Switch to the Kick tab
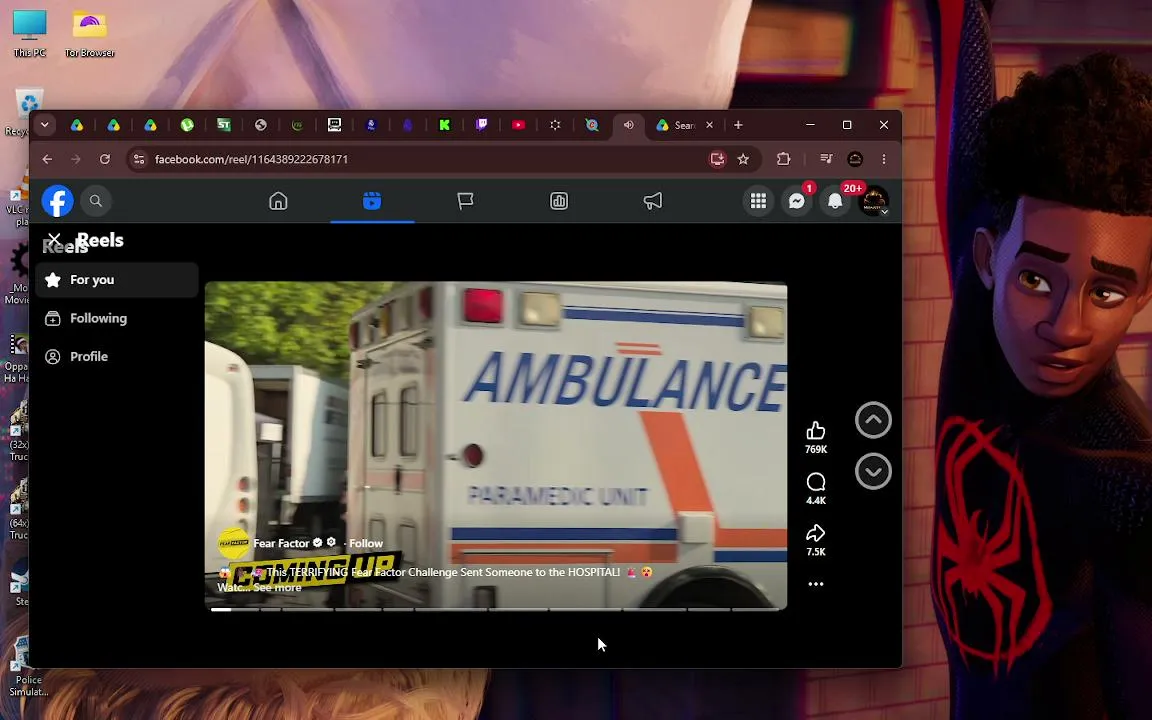The height and width of the screenshot is (720, 1152). [x=444, y=125]
